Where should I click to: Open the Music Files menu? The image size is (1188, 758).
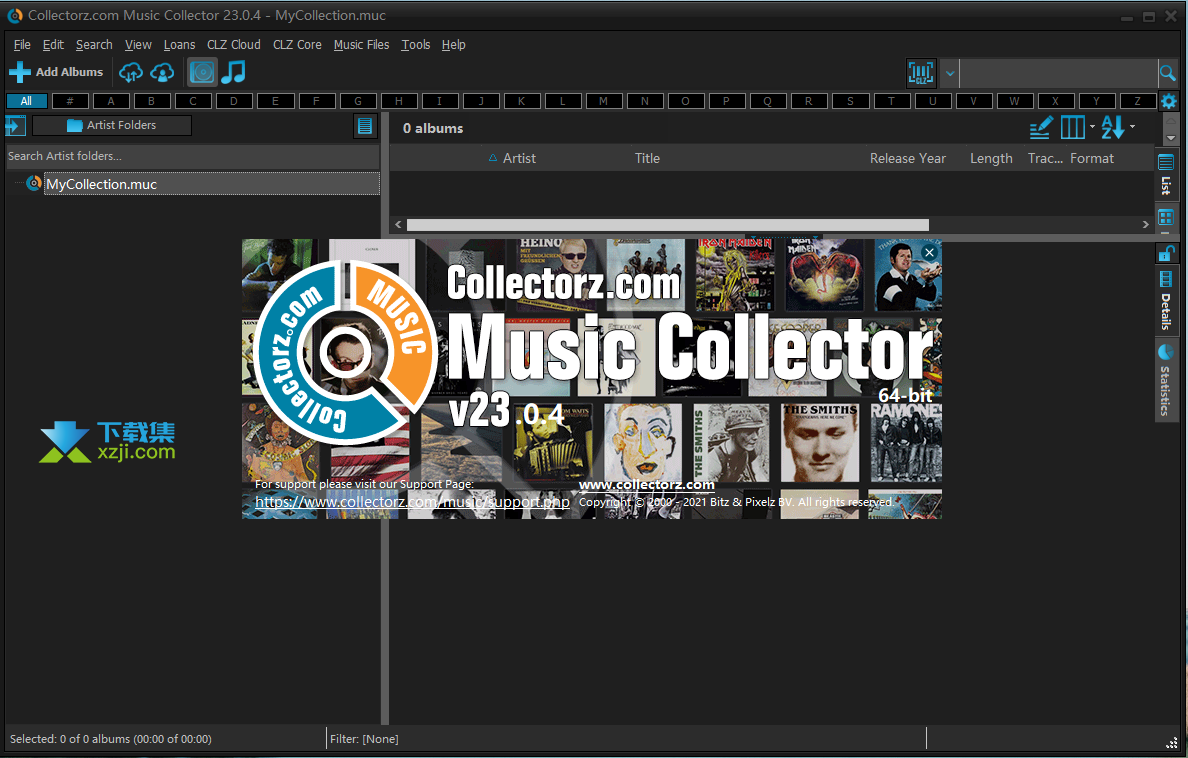tap(361, 45)
